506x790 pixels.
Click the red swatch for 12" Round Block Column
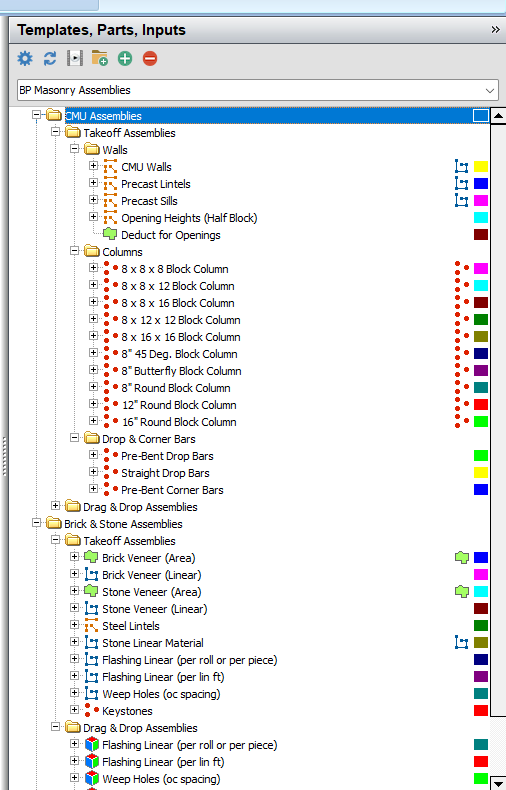pyautogui.click(x=481, y=404)
